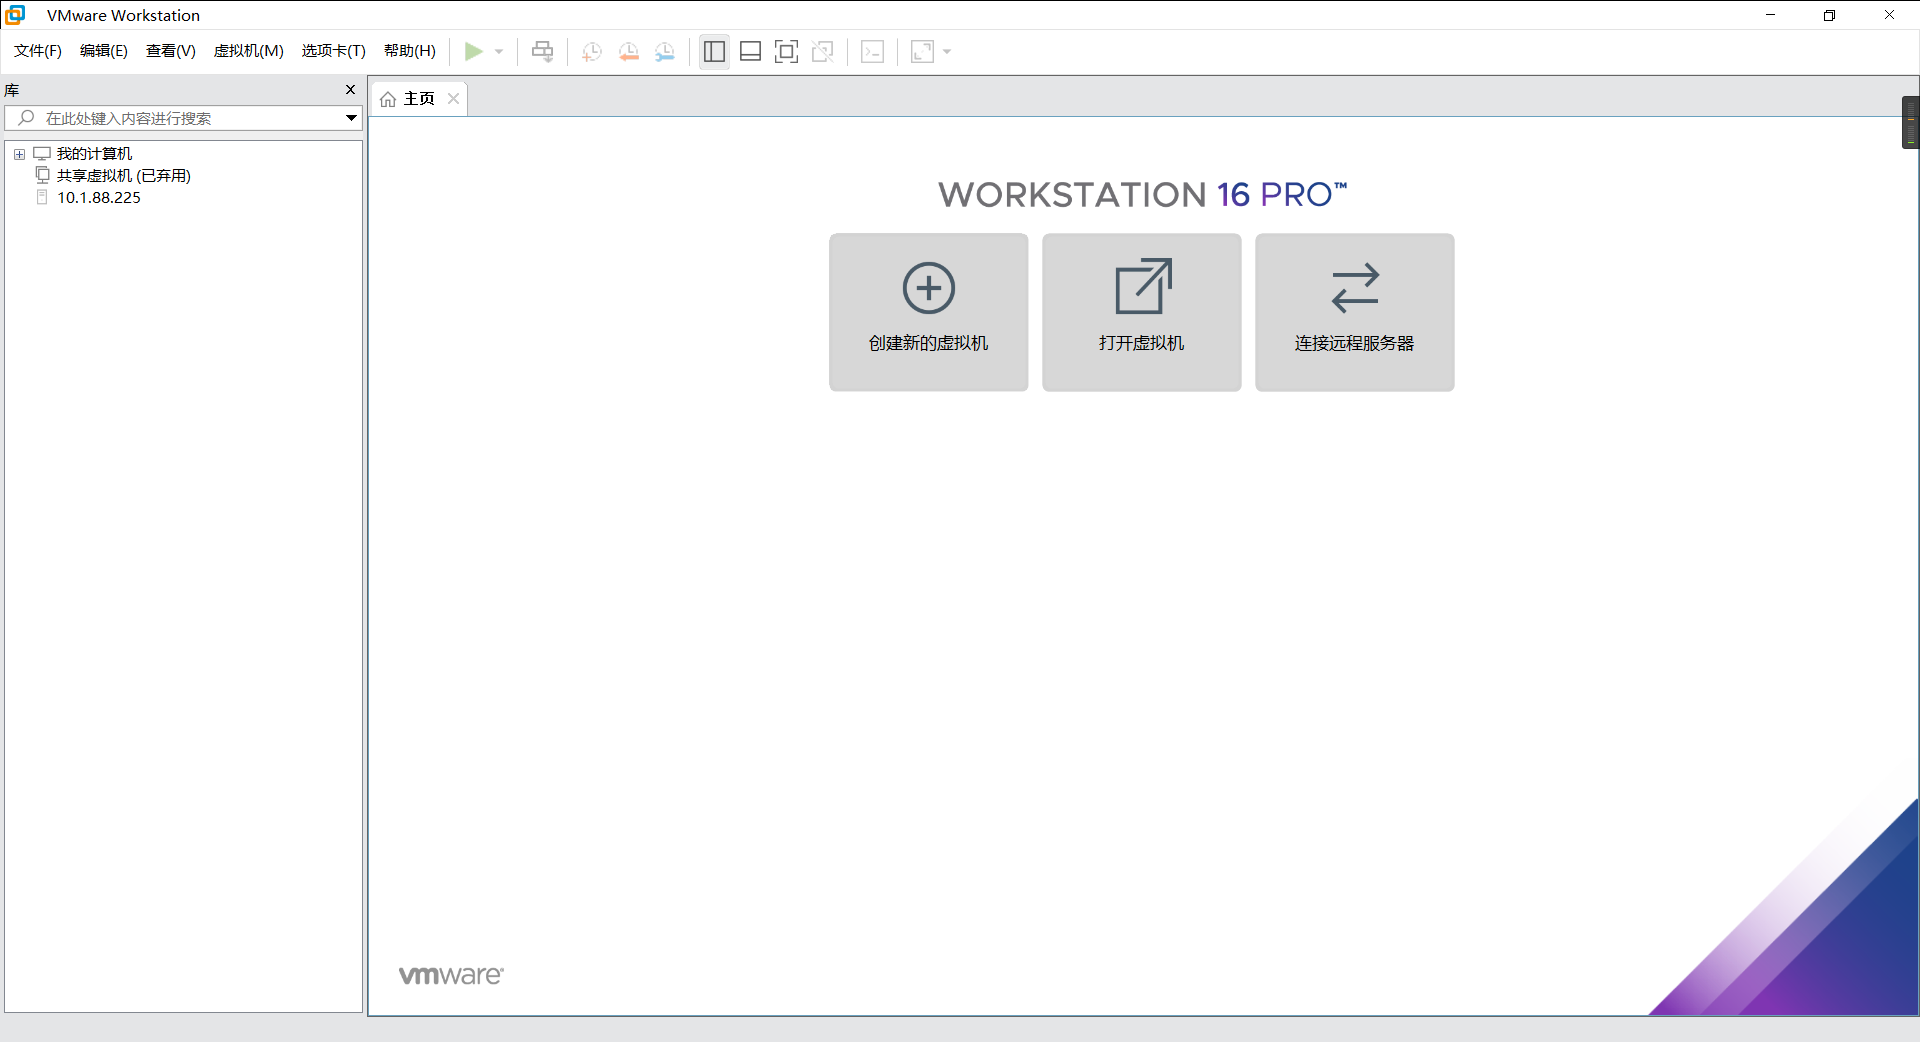Toggle the thumbnail bar view icon
This screenshot has height=1042, width=1920.
(750, 51)
